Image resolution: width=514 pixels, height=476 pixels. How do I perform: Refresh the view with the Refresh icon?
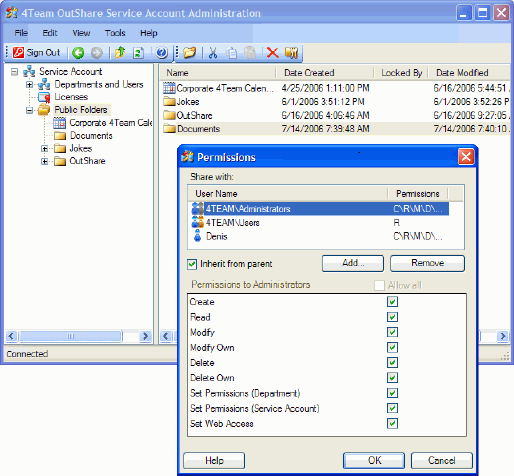(138, 53)
